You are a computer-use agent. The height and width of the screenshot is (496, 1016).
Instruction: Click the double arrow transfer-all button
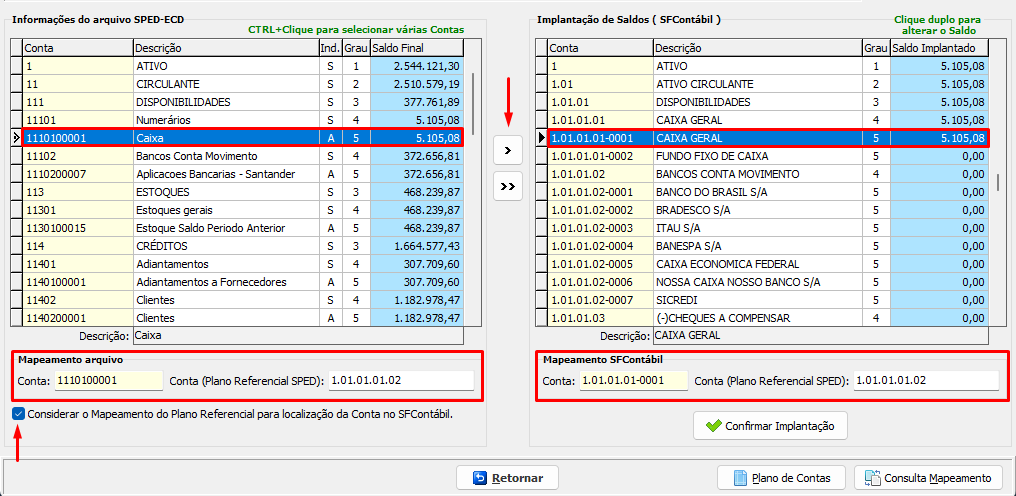[508, 186]
